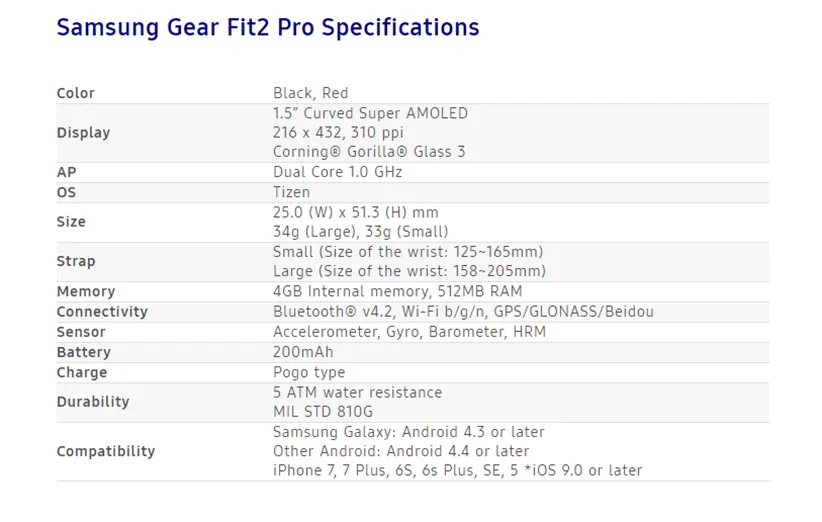Click the 34g (Large), 33g (Small) weight line
Image resolution: width=822 pixels, height=522 pixels.
pos(360,232)
